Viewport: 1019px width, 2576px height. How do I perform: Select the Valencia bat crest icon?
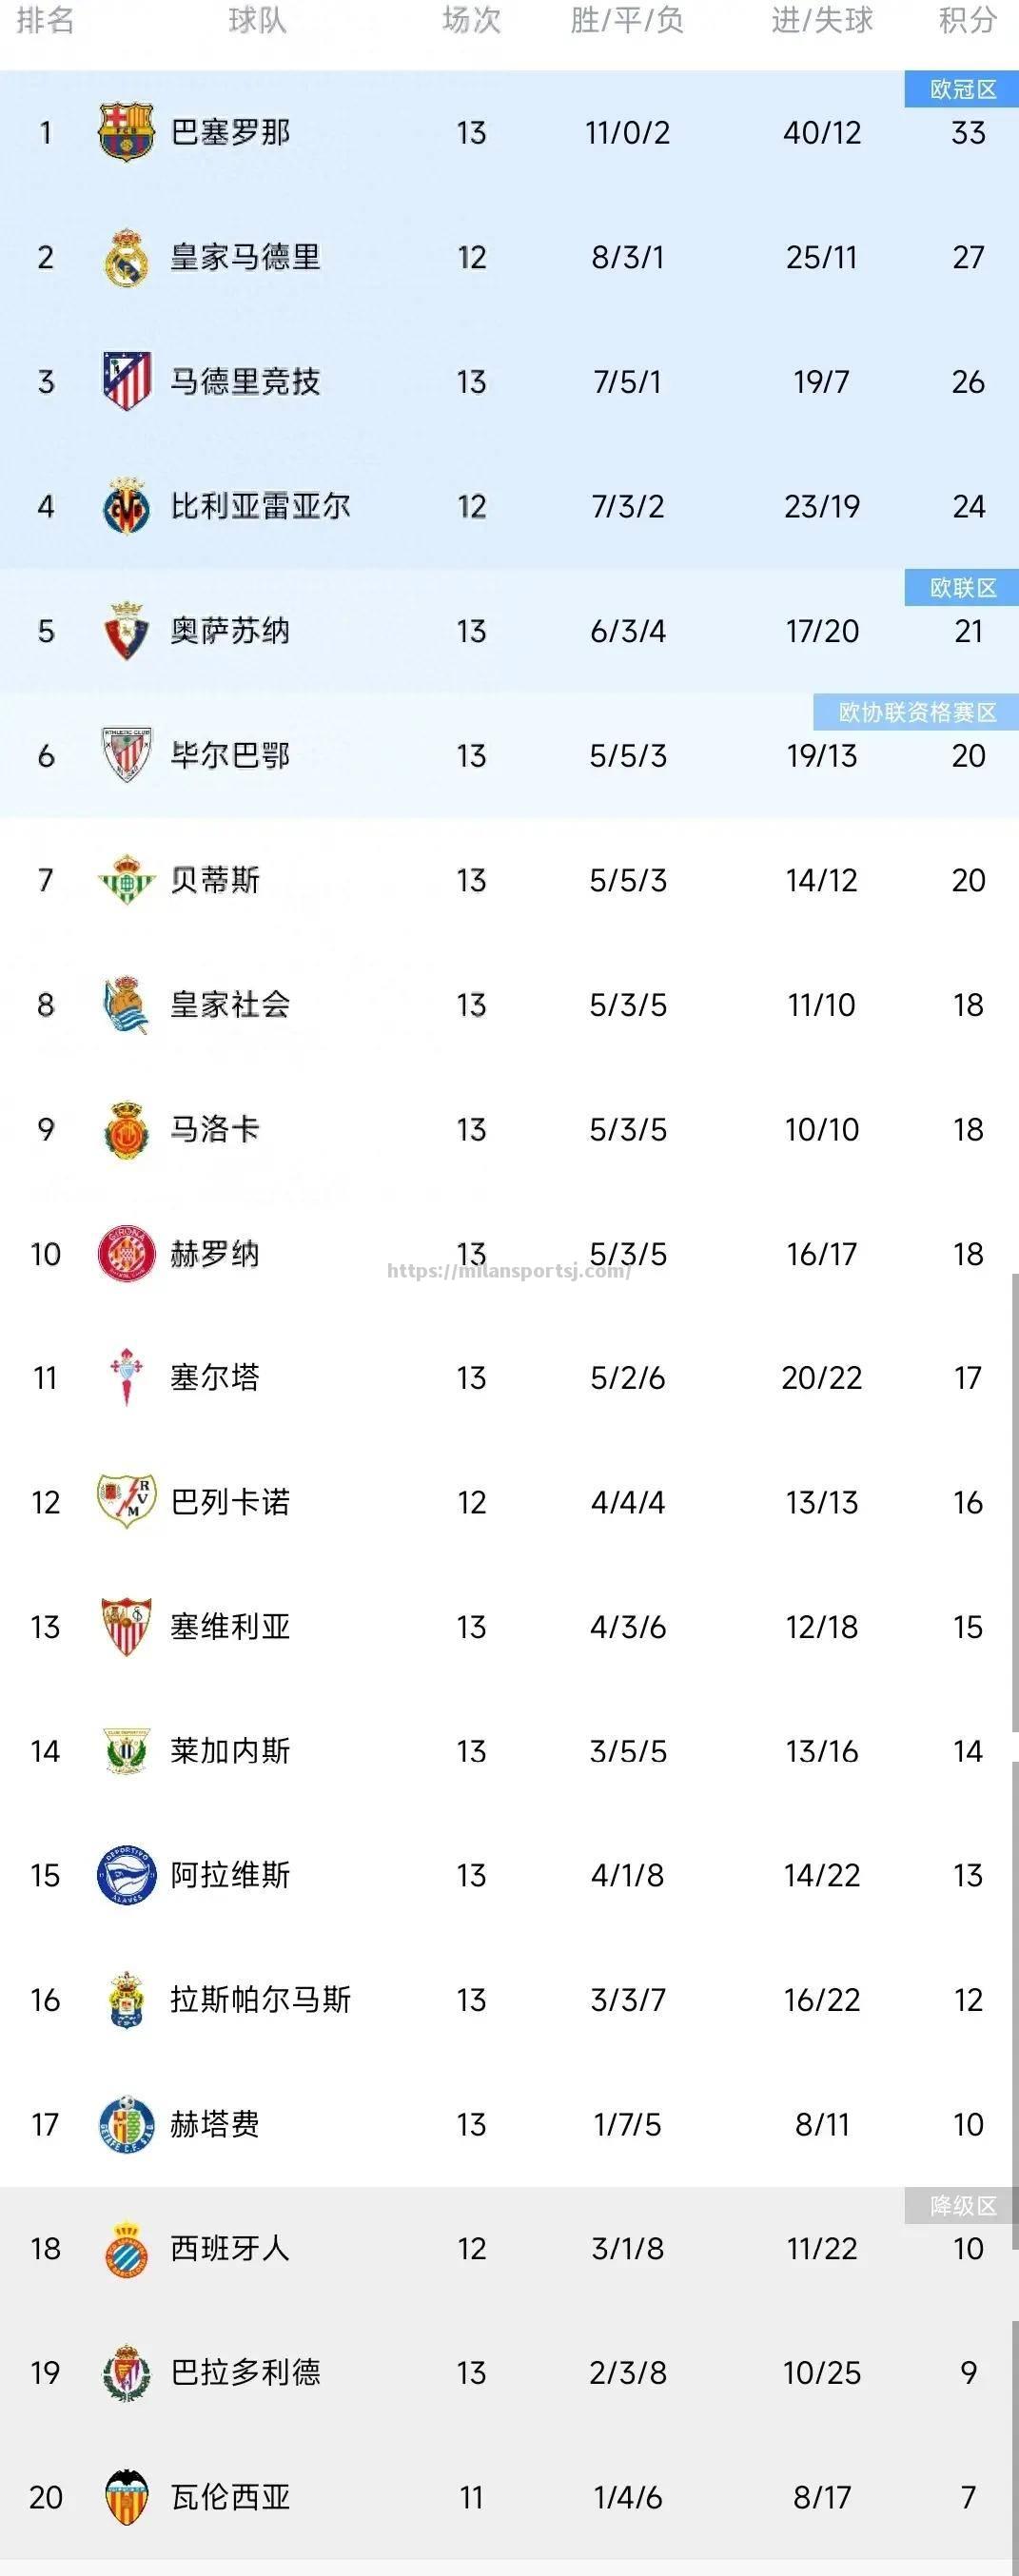click(x=126, y=2497)
